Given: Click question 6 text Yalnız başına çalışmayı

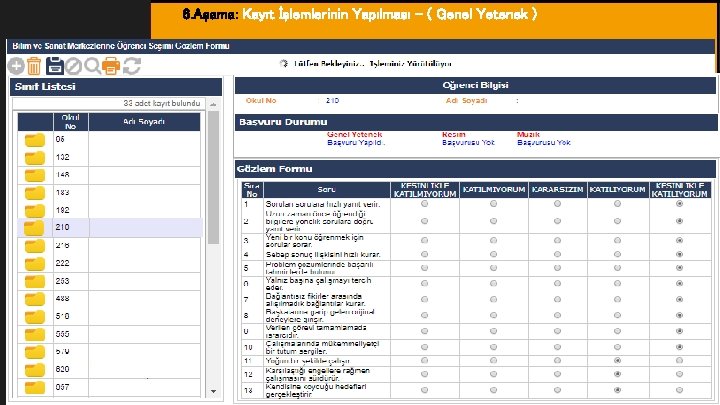Looking at the screenshot, I should 318,284.
